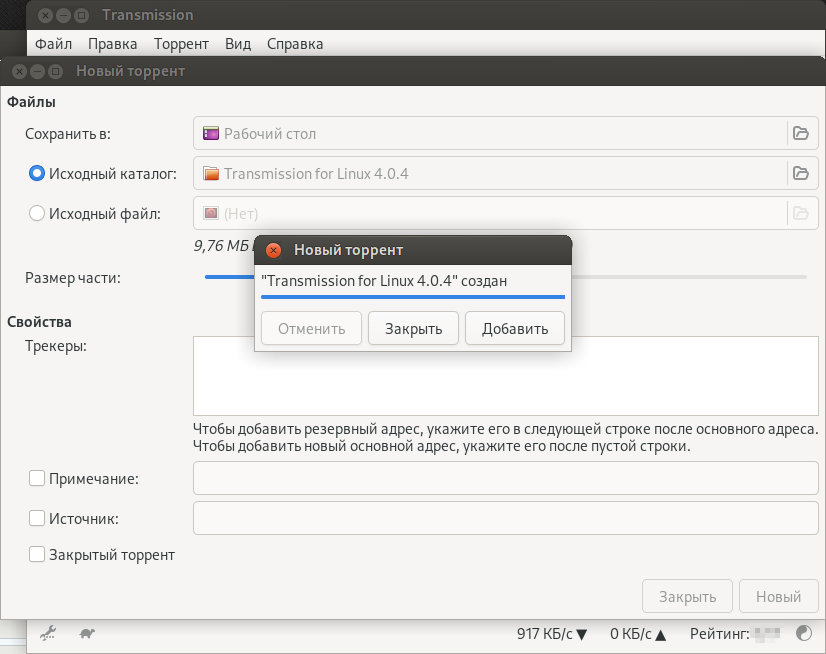Adjust the Размер части slider

[x=506, y=277]
